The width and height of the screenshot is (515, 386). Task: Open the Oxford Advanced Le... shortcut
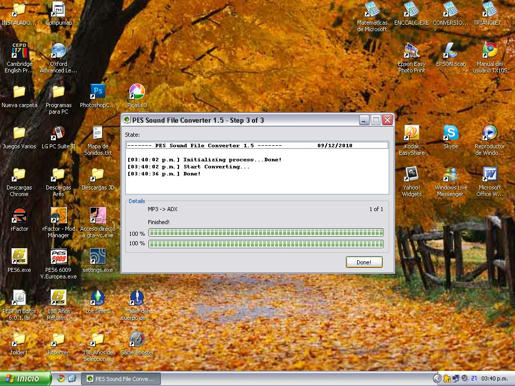pos(58,58)
